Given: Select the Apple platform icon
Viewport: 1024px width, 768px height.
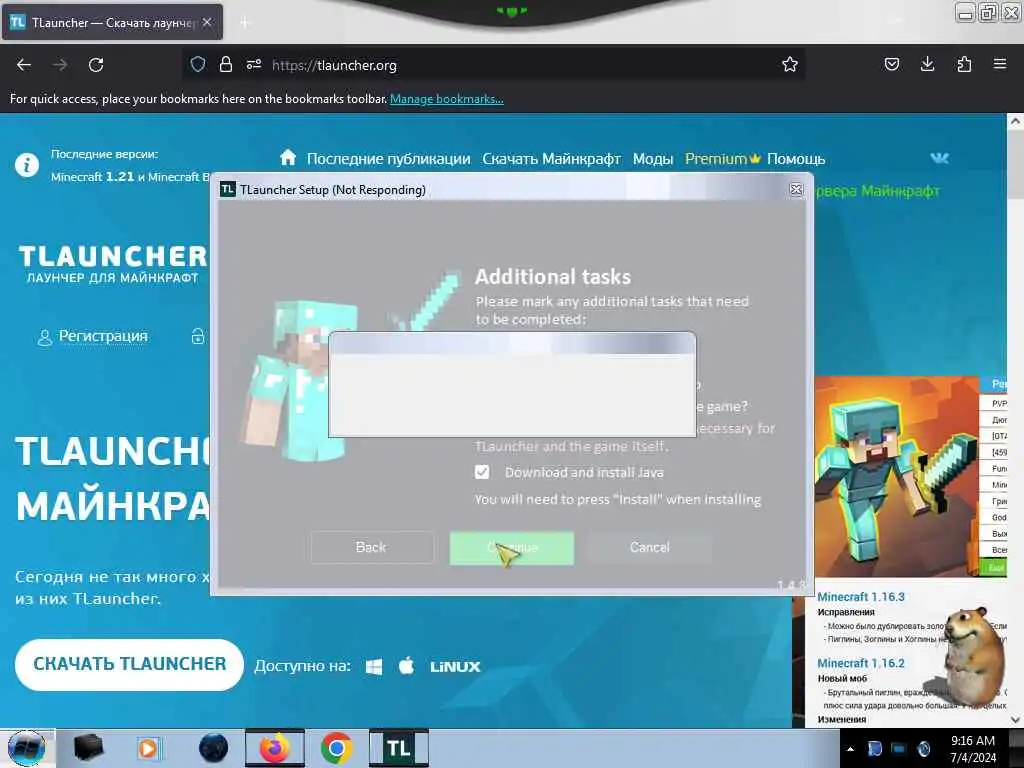Looking at the screenshot, I should point(406,666).
